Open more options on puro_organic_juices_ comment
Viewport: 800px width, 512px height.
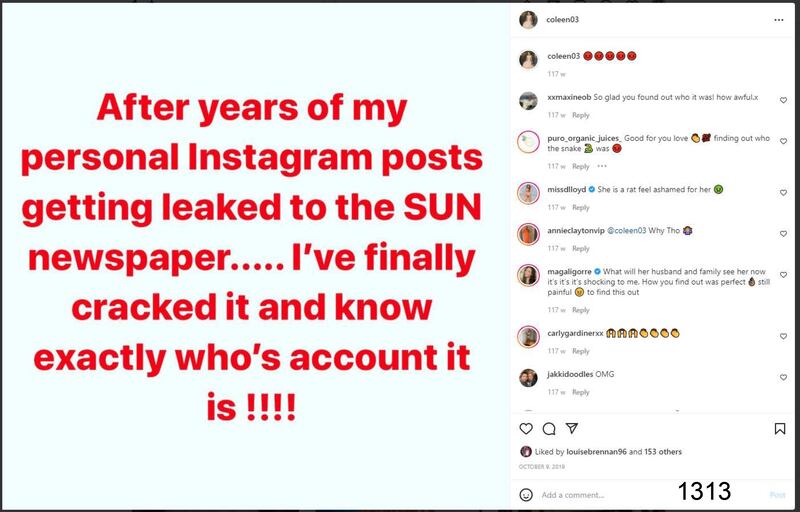pyautogui.click(x=601, y=166)
